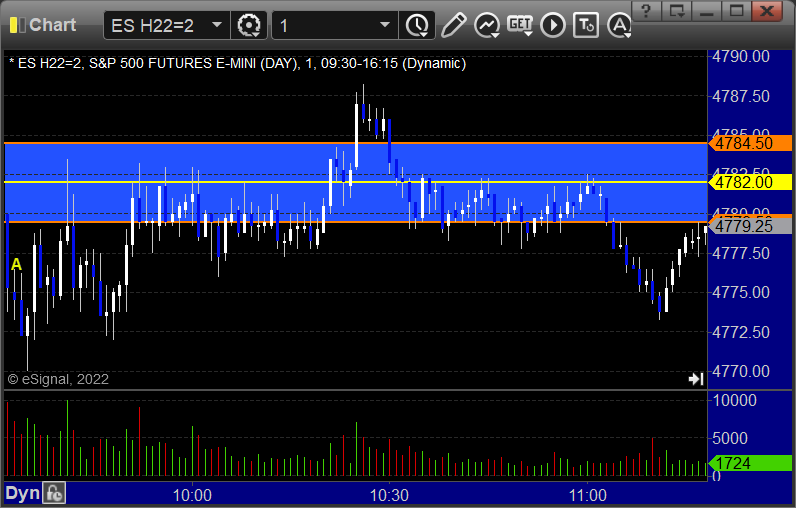Click the 4775.00 price axis label

click(741, 292)
